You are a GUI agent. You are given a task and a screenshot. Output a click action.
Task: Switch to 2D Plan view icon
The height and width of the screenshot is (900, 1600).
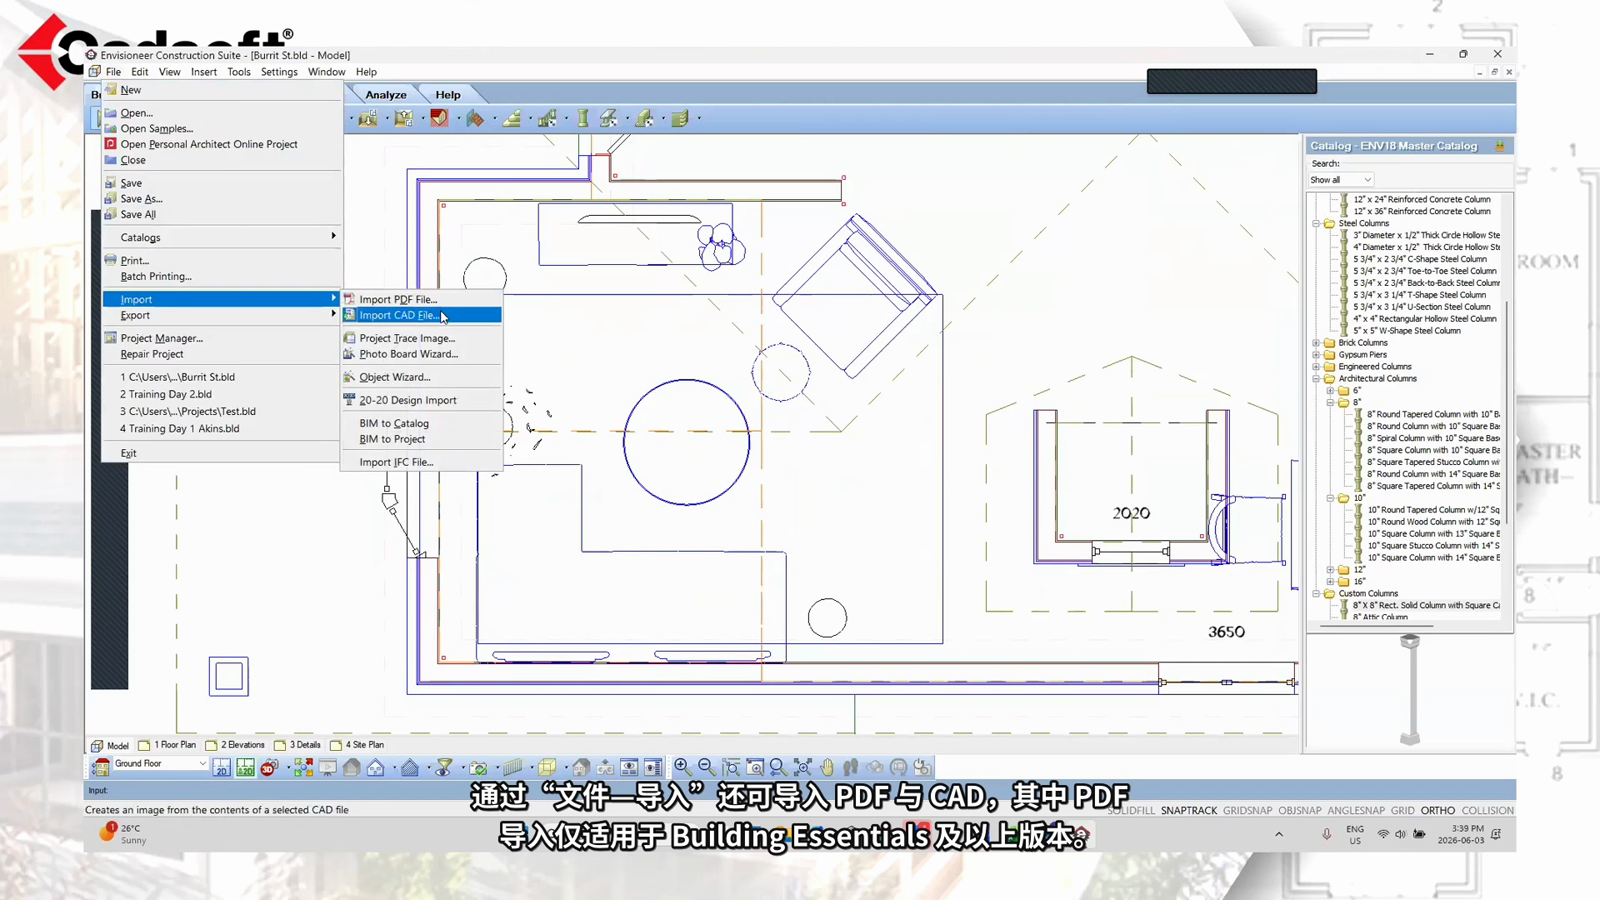pyautogui.click(x=221, y=767)
